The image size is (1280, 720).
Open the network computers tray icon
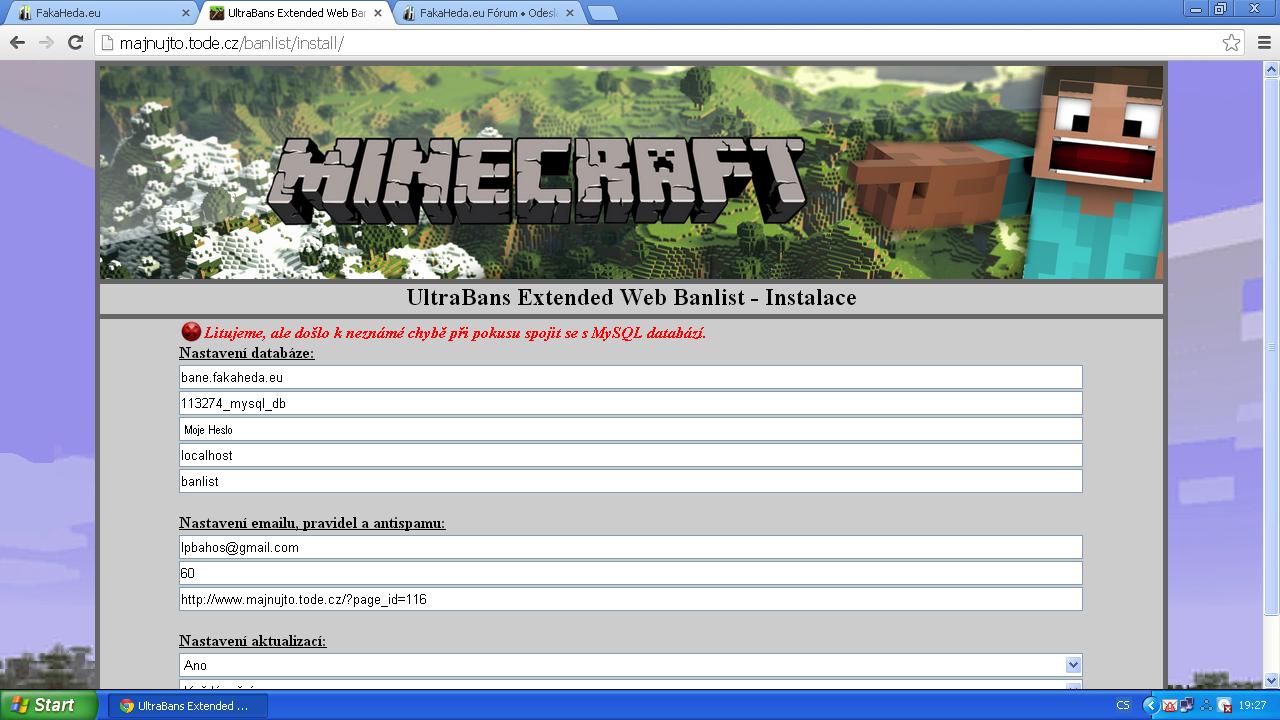click(1186, 705)
